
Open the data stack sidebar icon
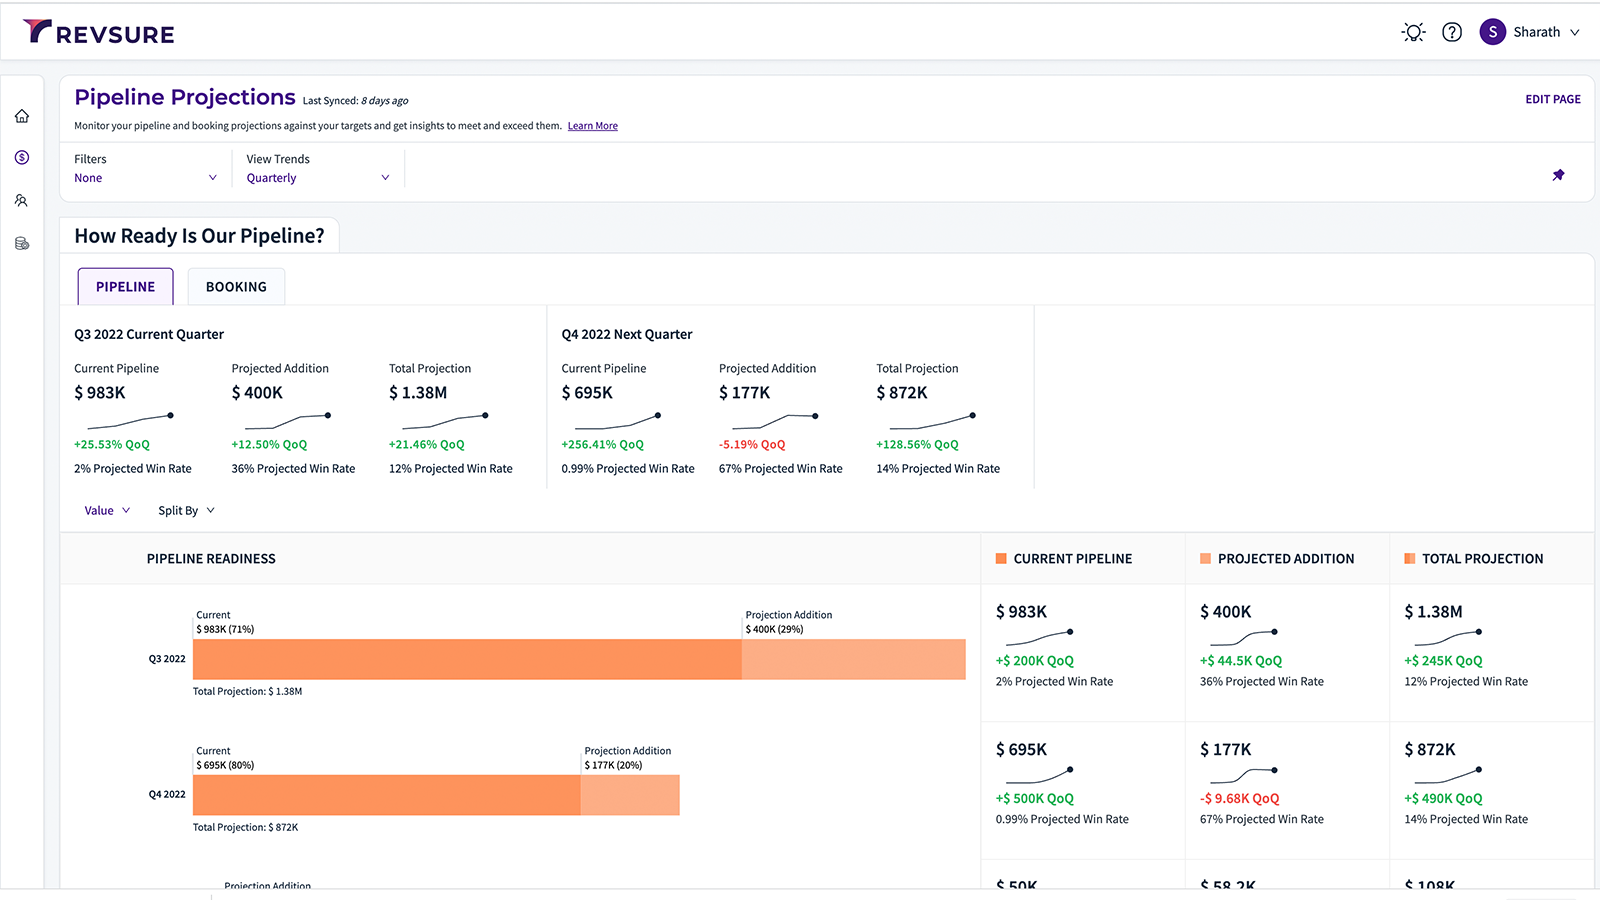22,244
